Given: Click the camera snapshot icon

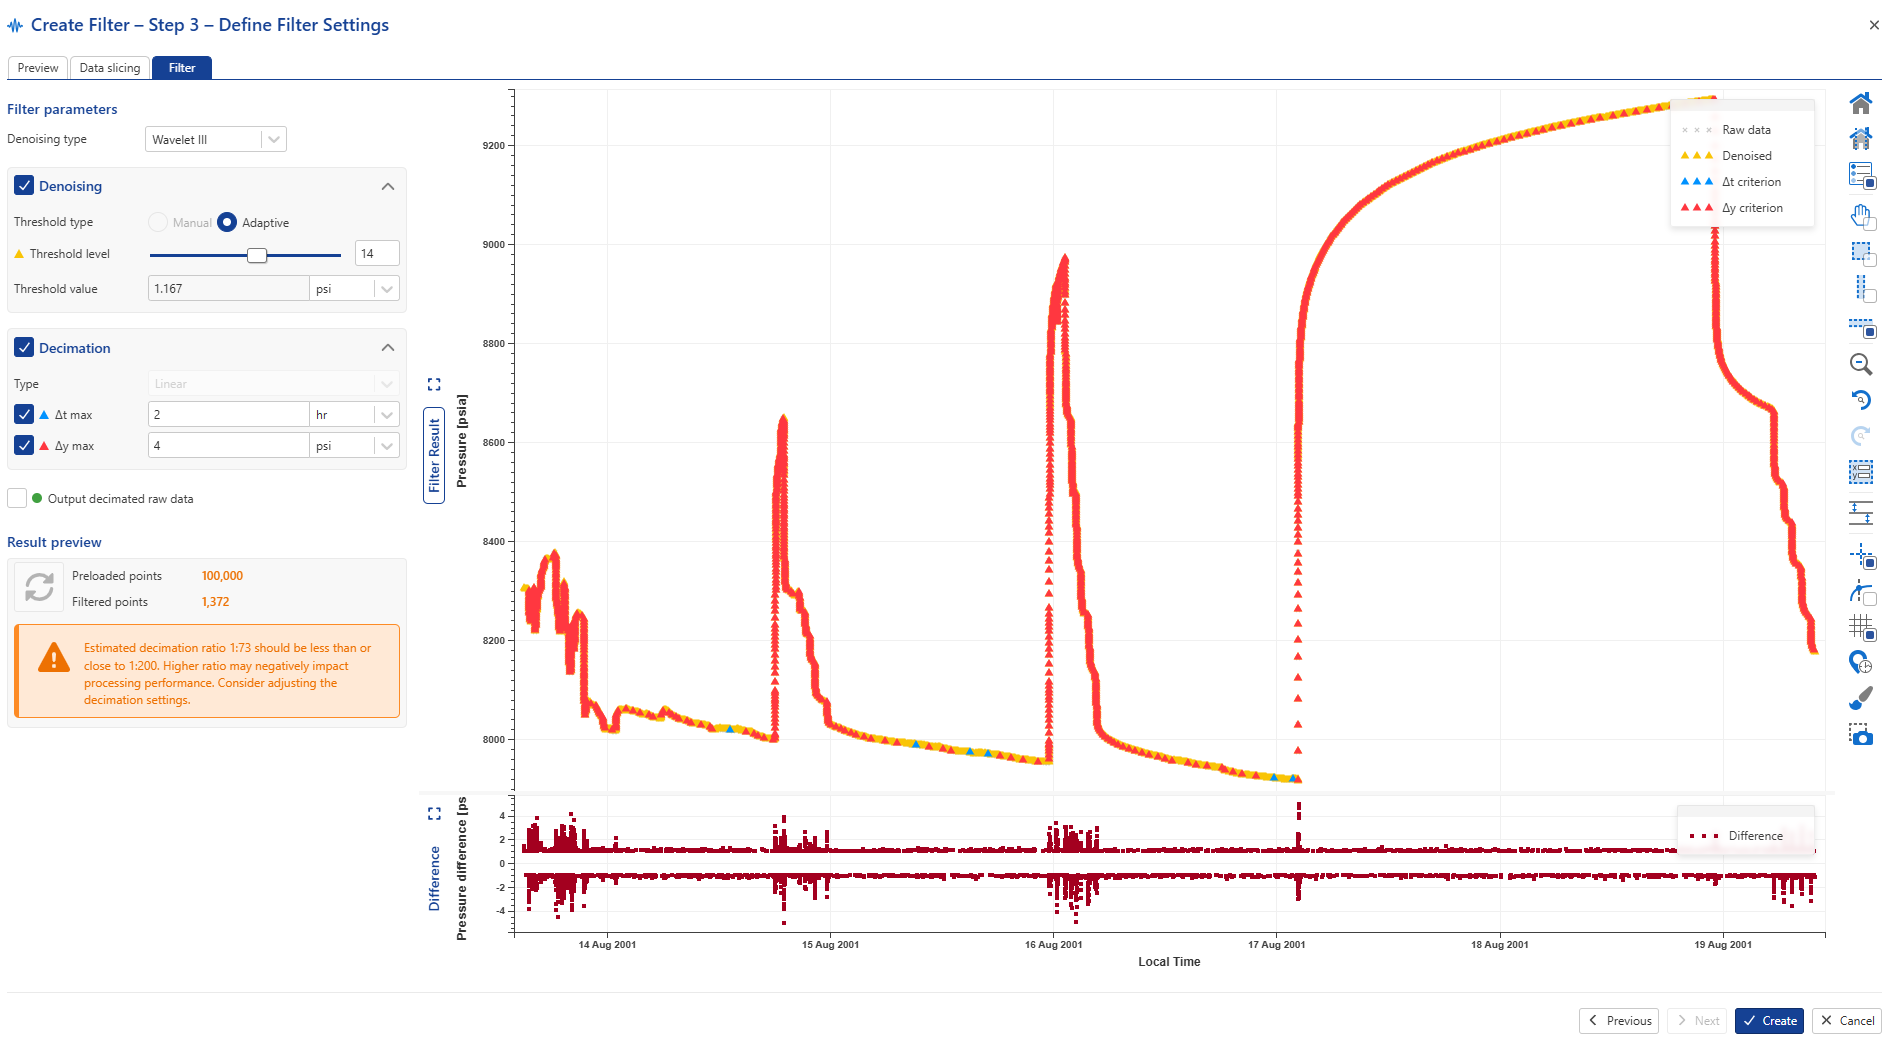Looking at the screenshot, I should 1860,735.
